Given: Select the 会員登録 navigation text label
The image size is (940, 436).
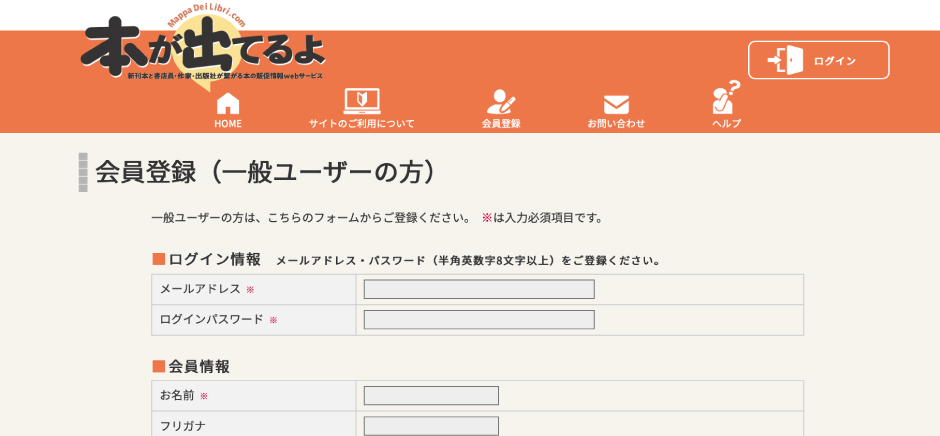Looking at the screenshot, I should click(x=501, y=124).
